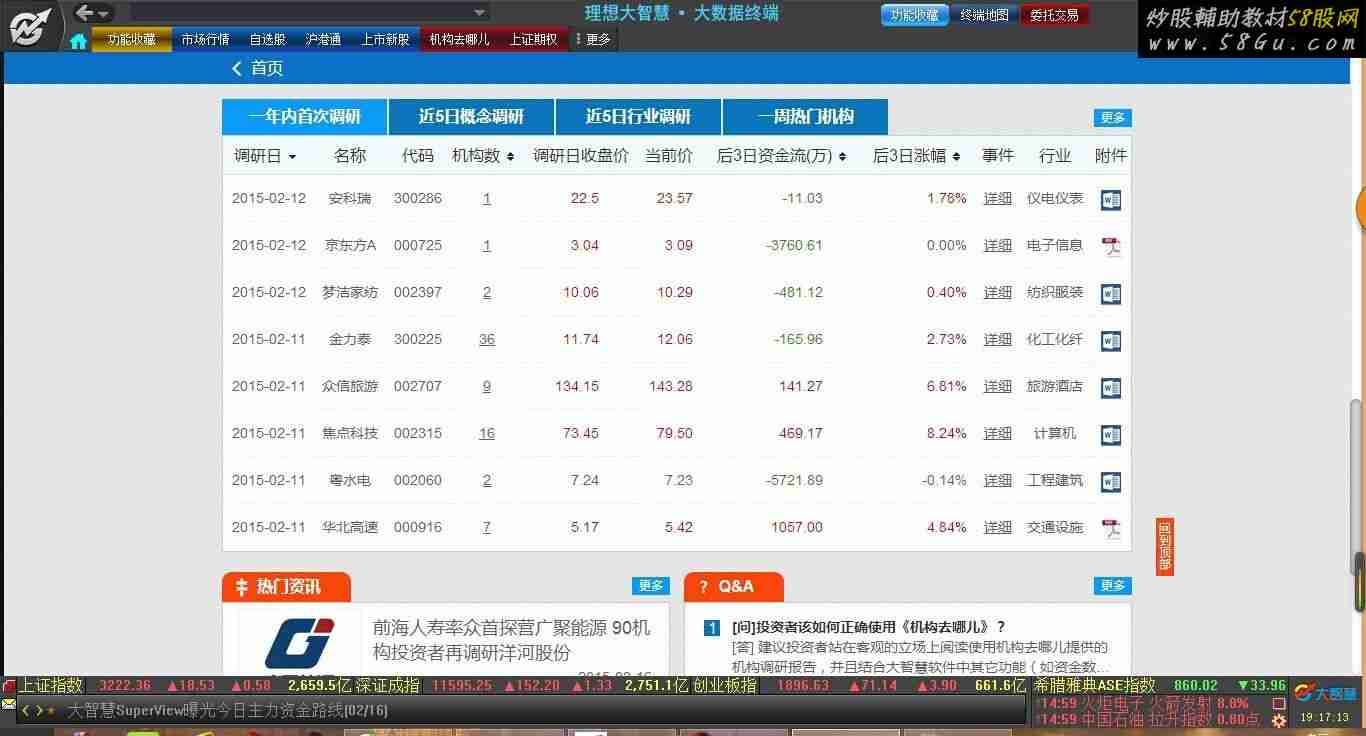
Task: Sort the table by 后3日涨幅
Action: (x=917, y=156)
